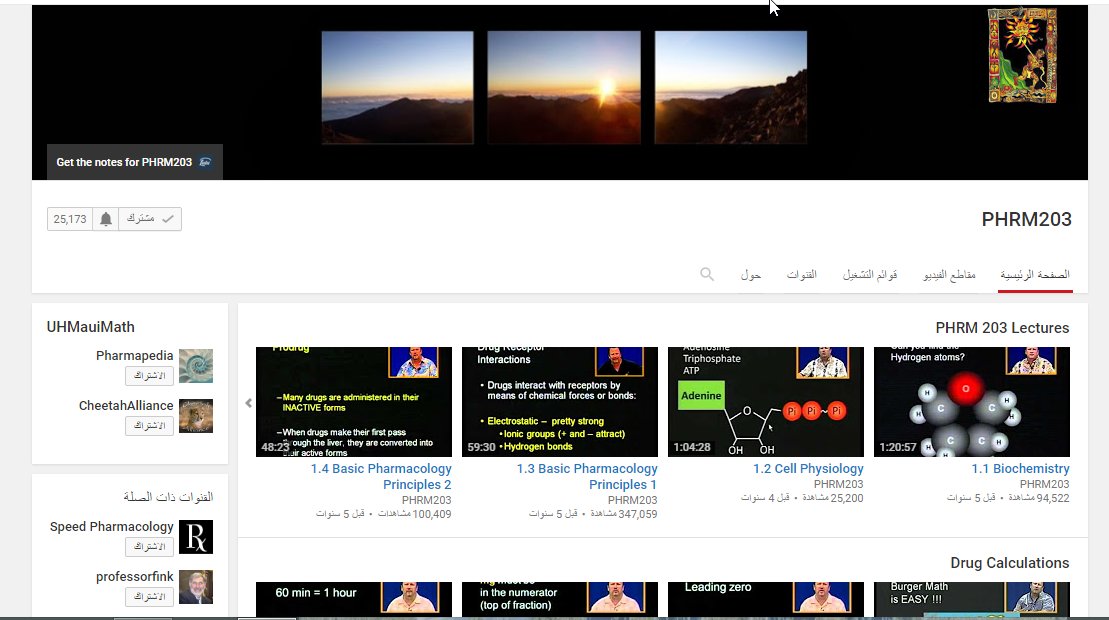This screenshot has height=620, width=1109.
Task: Click the 60 min = 1 hour thumbnail
Action: (x=354, y=599)
